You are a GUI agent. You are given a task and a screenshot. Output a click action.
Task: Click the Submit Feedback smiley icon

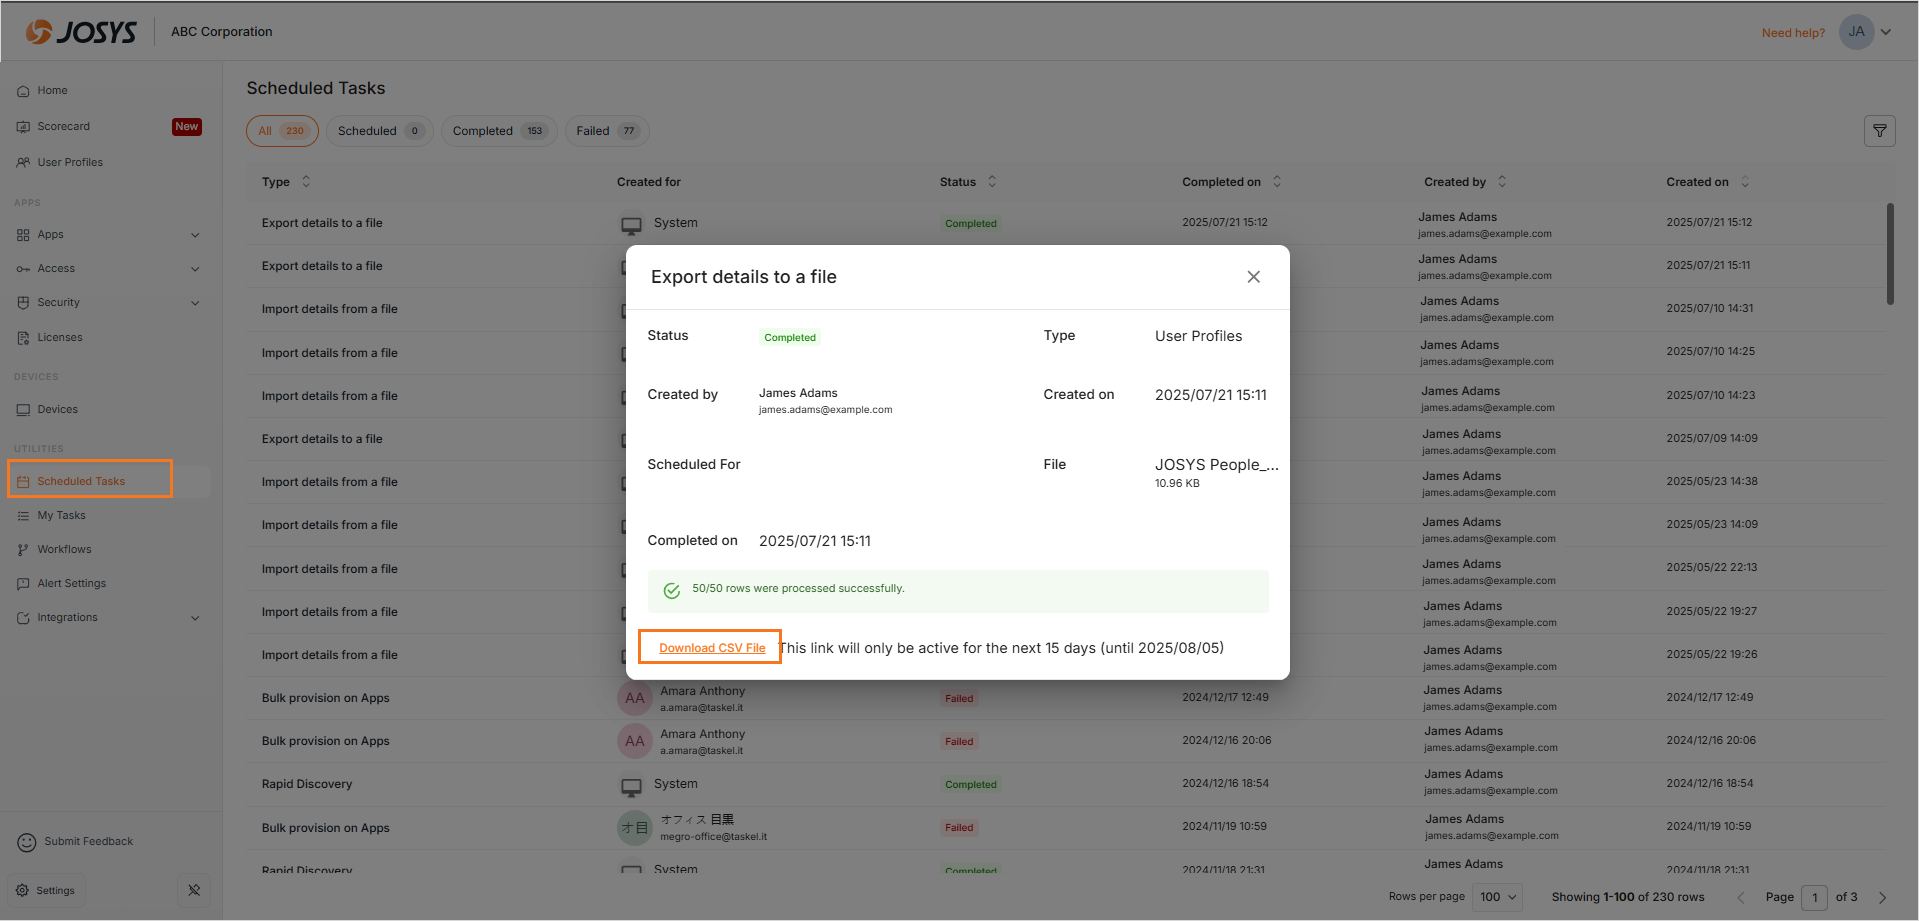[27, 842]
